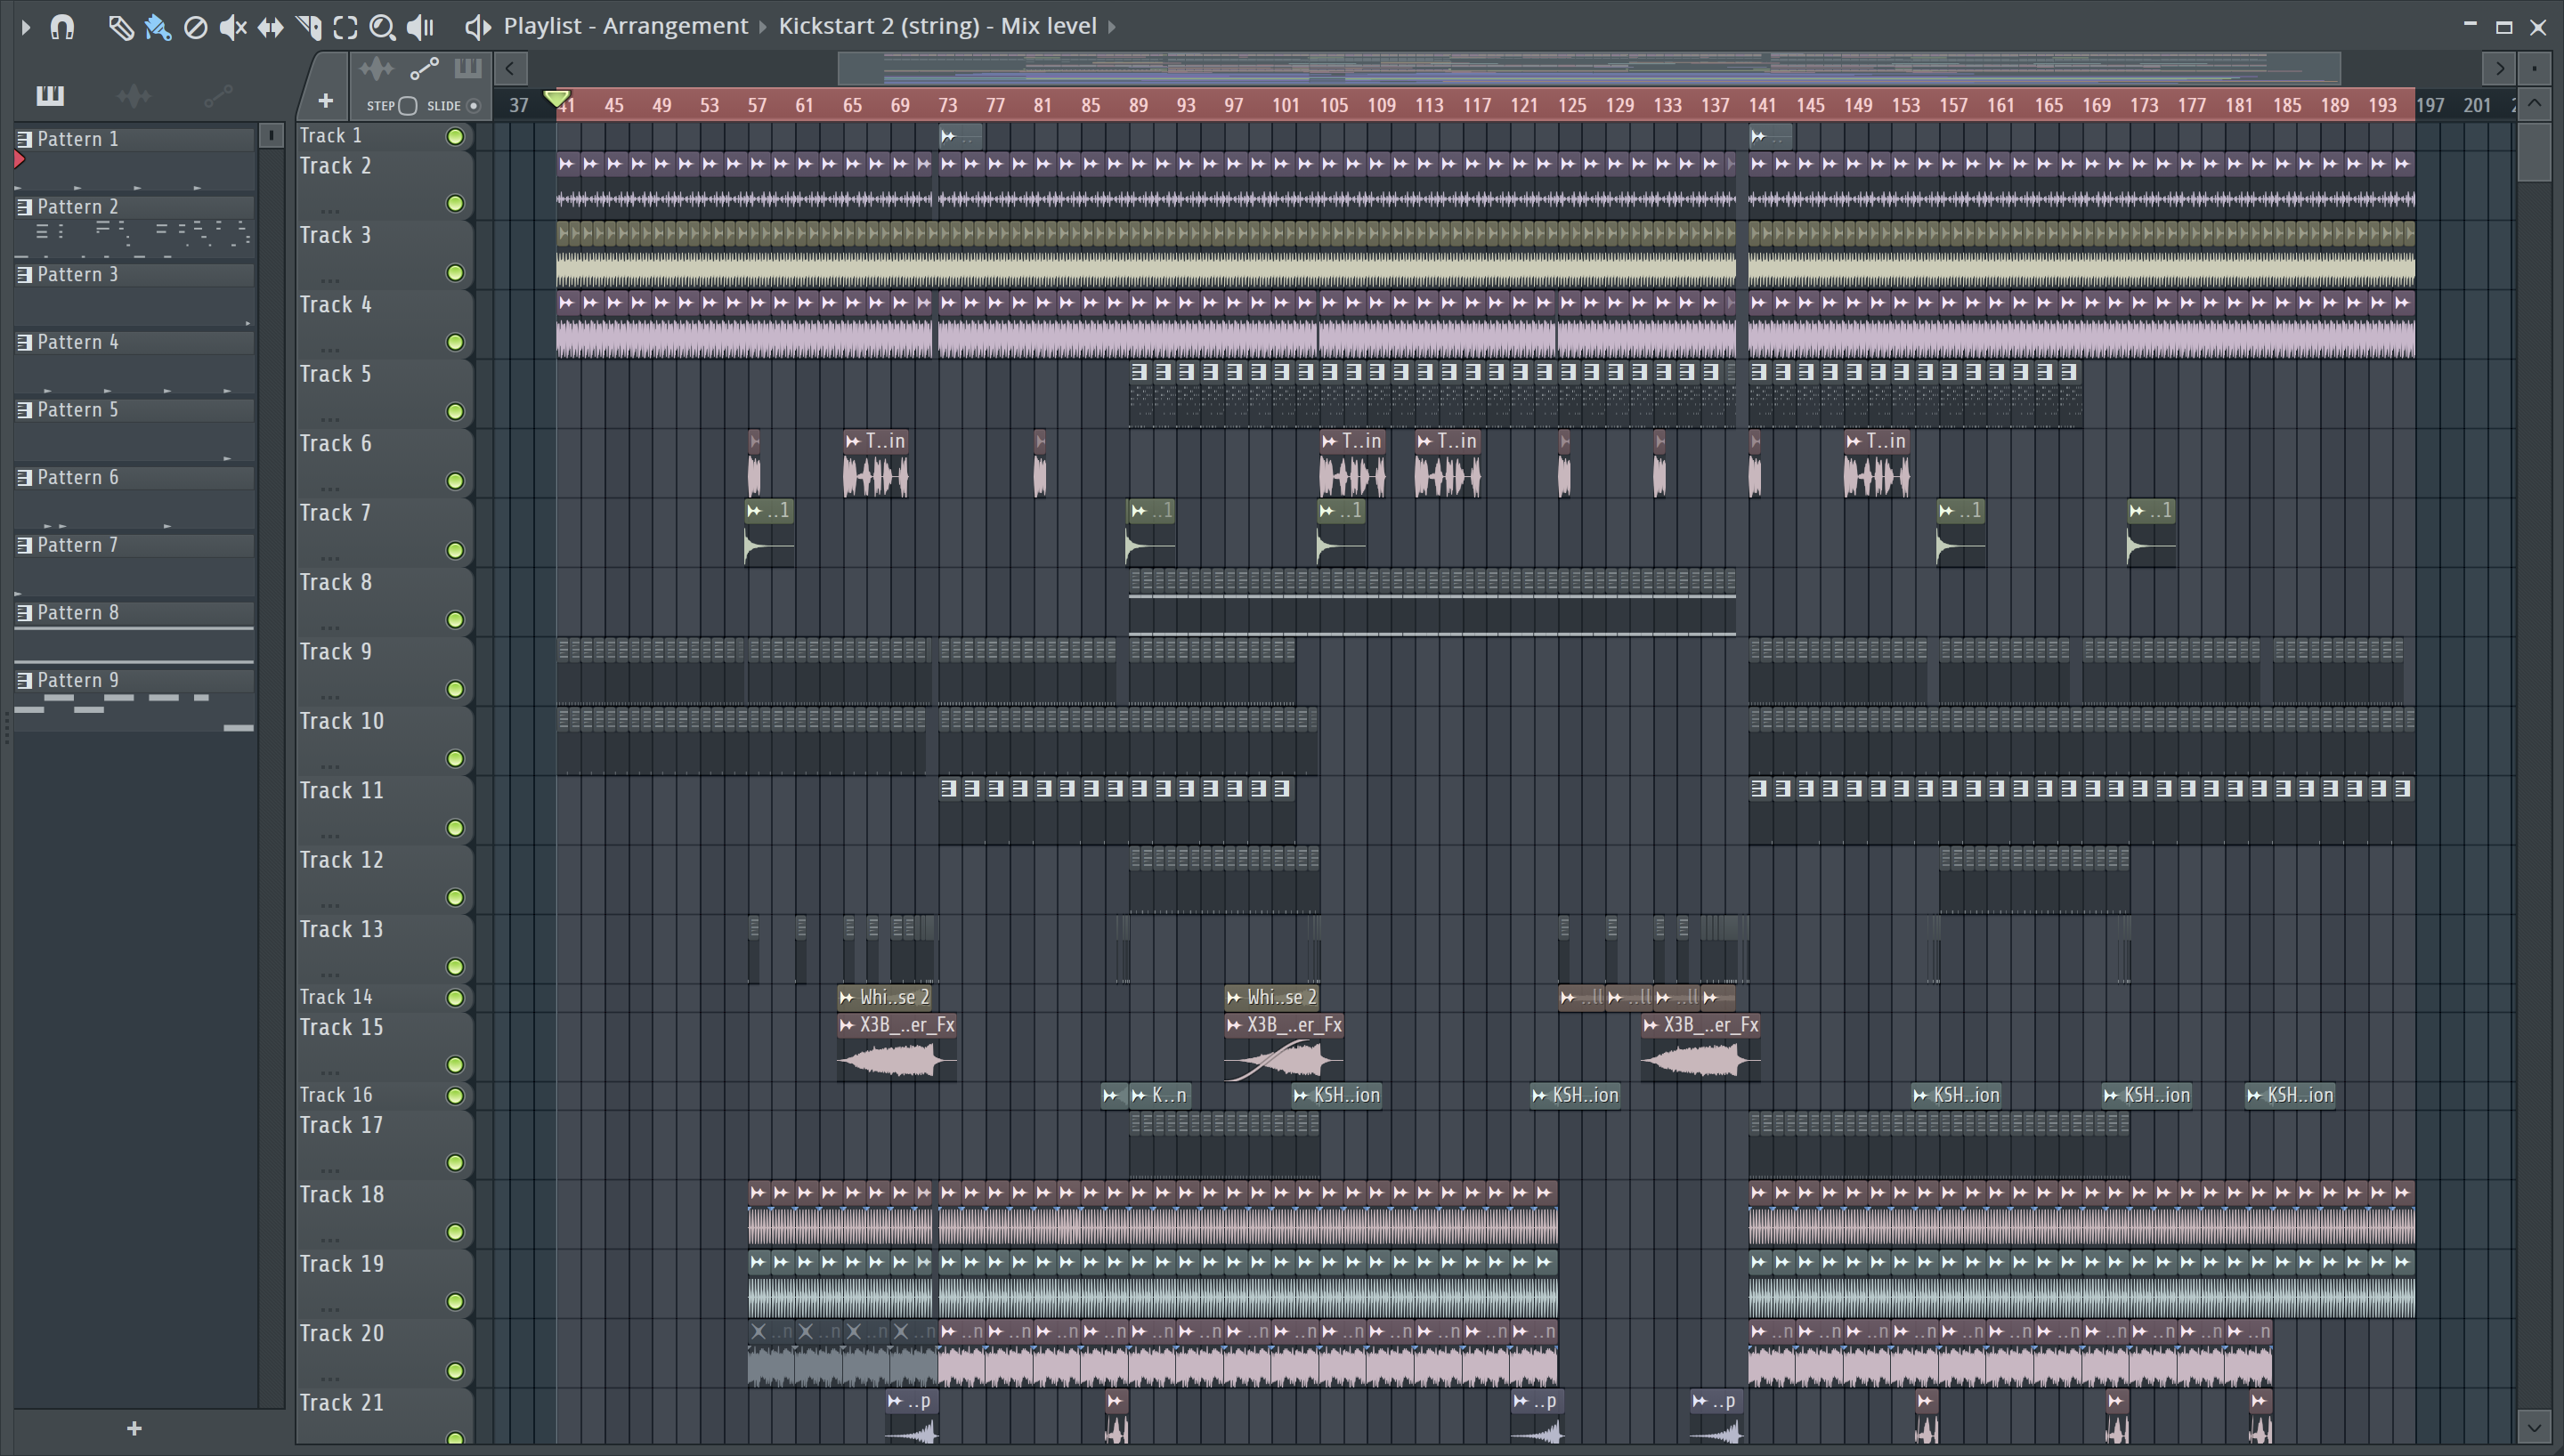
Task: Click bar 105 on the timeline ruler
Action: click(x=1334, y=105)
